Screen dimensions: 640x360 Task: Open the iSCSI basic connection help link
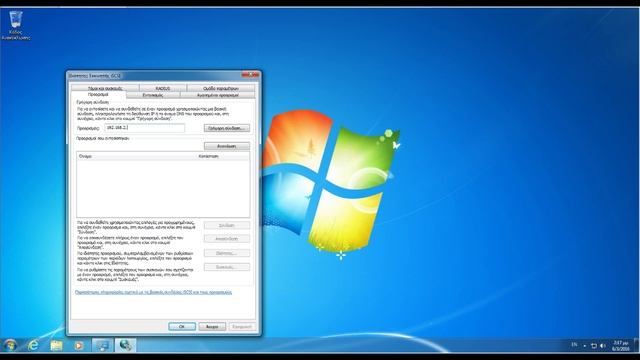point(153,292)
